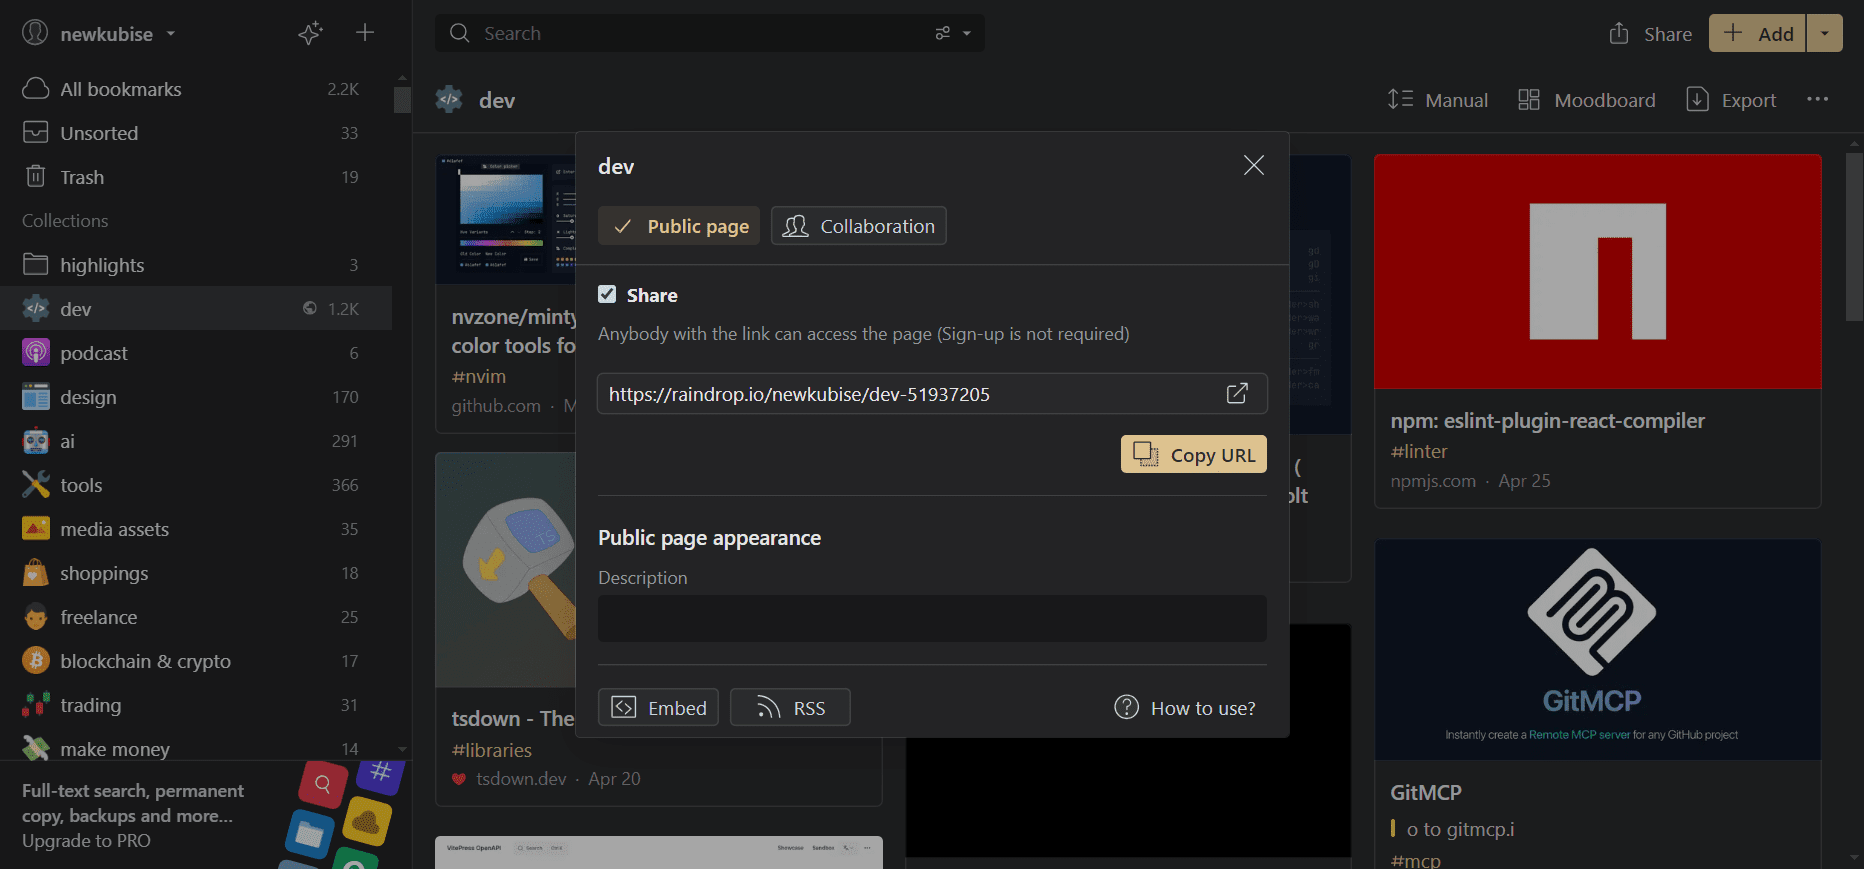This screenshot has width=1864, height=869.
Task: Click the Export button
Action: point(1731,100)
